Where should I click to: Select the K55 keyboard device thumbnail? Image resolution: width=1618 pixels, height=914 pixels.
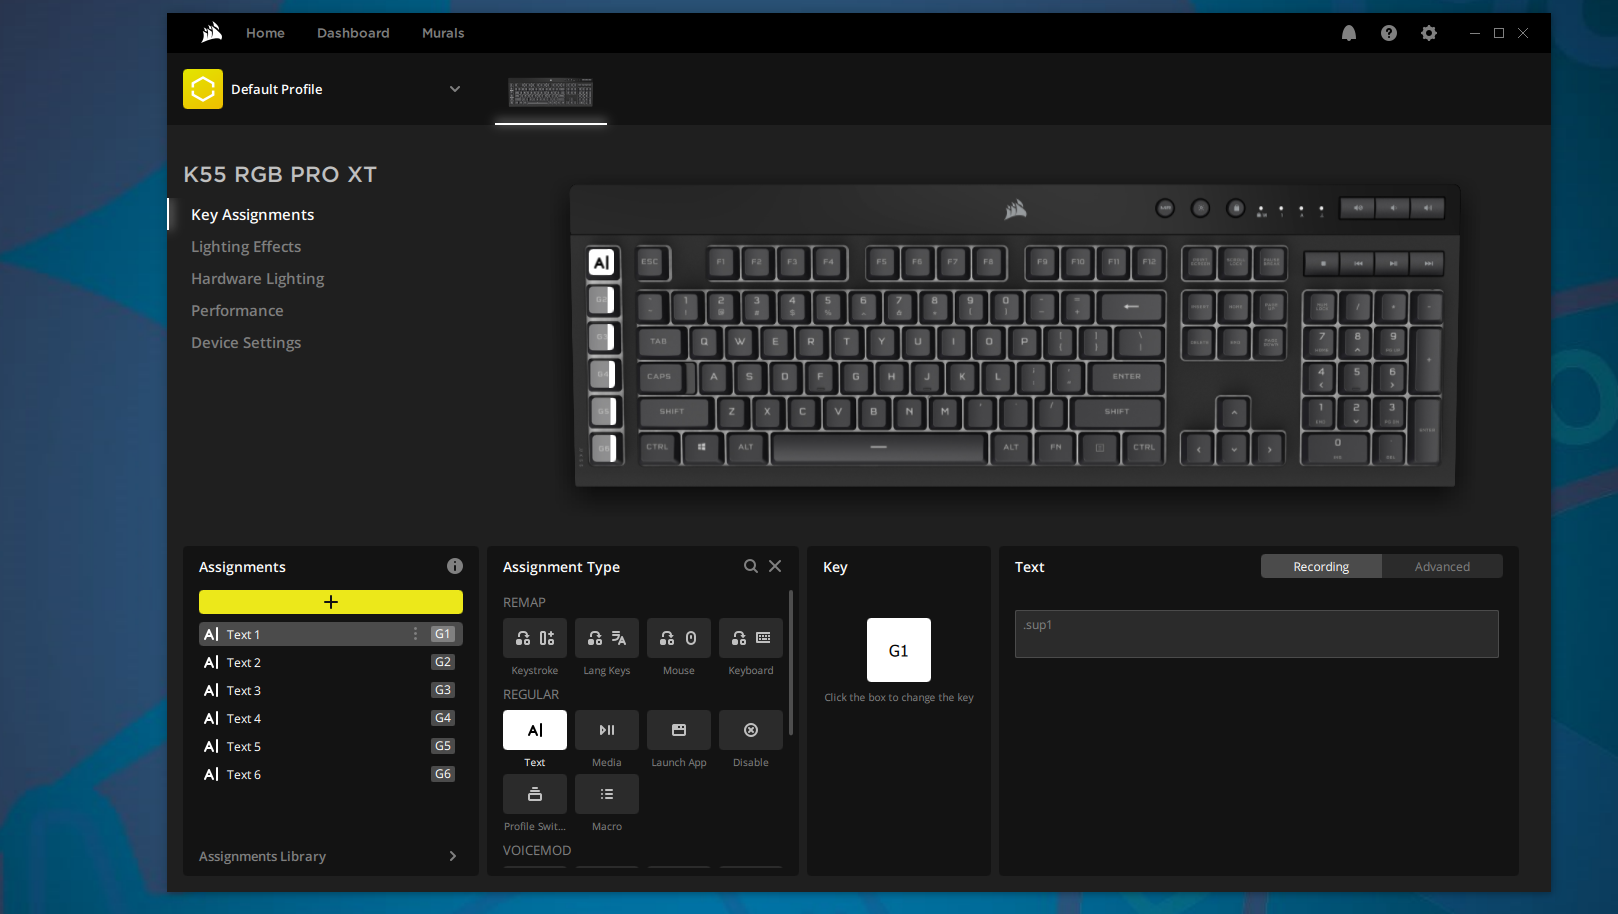[551, 93]
